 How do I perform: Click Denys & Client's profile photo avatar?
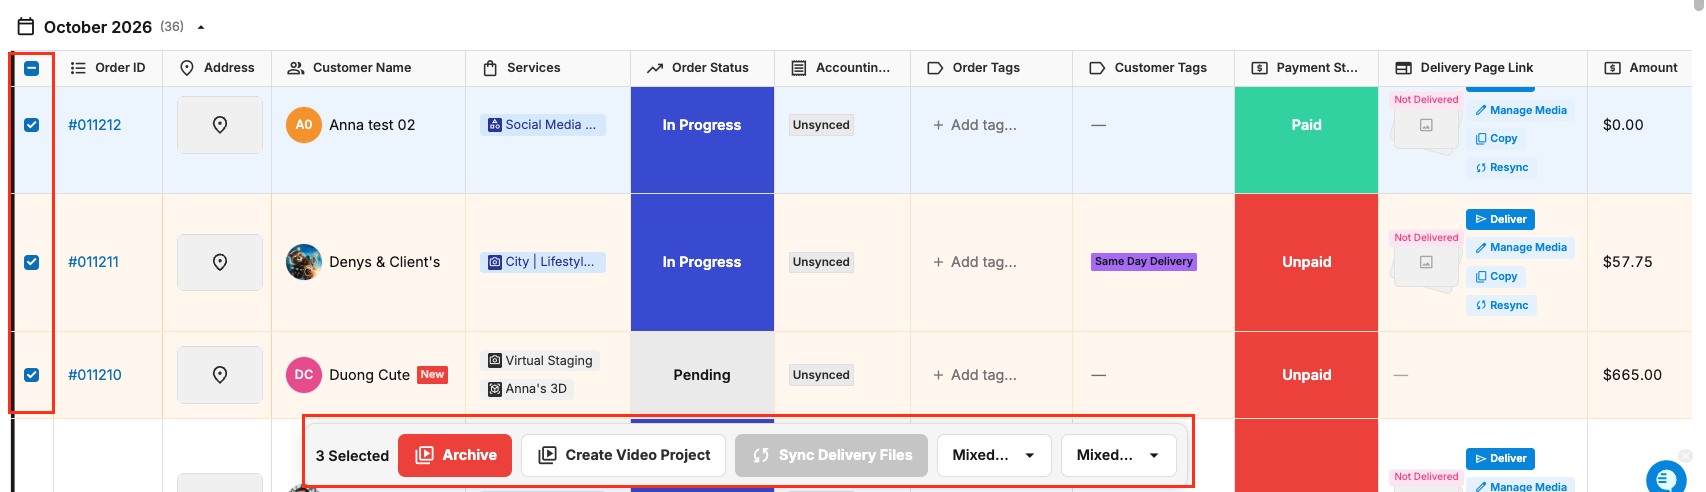pyautogui.click(x=304, y=262)
